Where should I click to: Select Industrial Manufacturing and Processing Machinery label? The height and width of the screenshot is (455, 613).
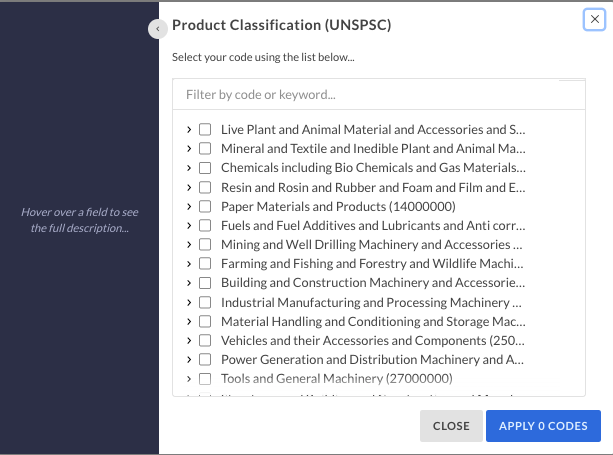pos(371,302)
